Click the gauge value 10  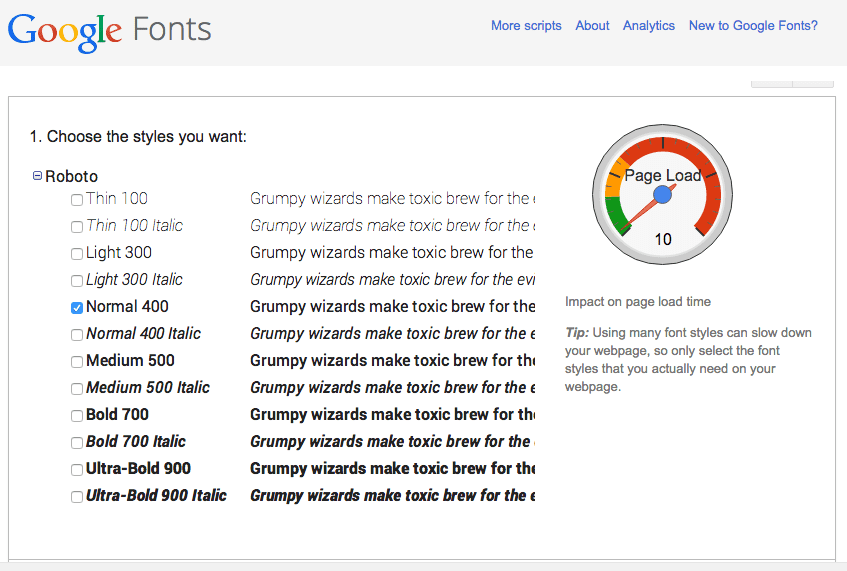coord(663,239)
